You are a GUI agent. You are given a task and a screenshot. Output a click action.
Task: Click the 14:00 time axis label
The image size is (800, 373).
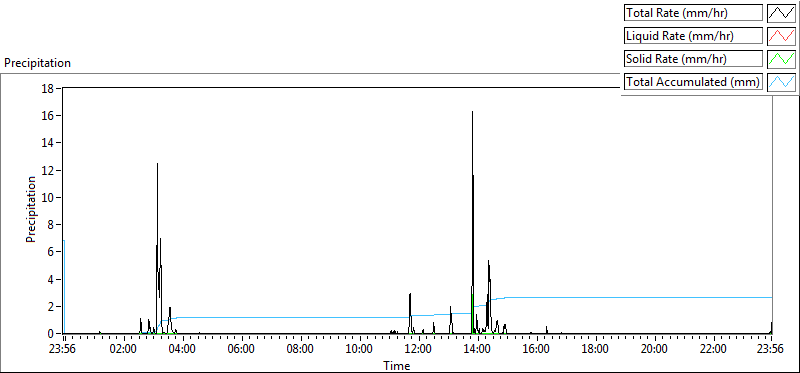478,350
